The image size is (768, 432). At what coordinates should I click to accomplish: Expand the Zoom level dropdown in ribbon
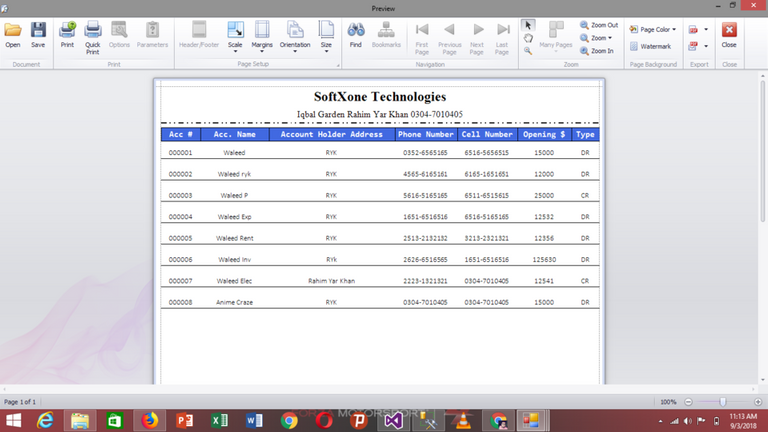[599, 37]
